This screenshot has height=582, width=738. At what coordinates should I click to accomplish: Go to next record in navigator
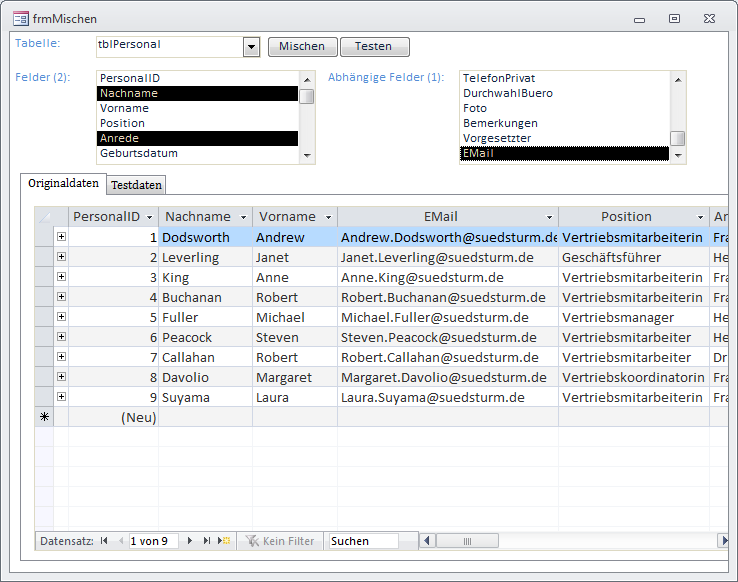pos(190,541)
